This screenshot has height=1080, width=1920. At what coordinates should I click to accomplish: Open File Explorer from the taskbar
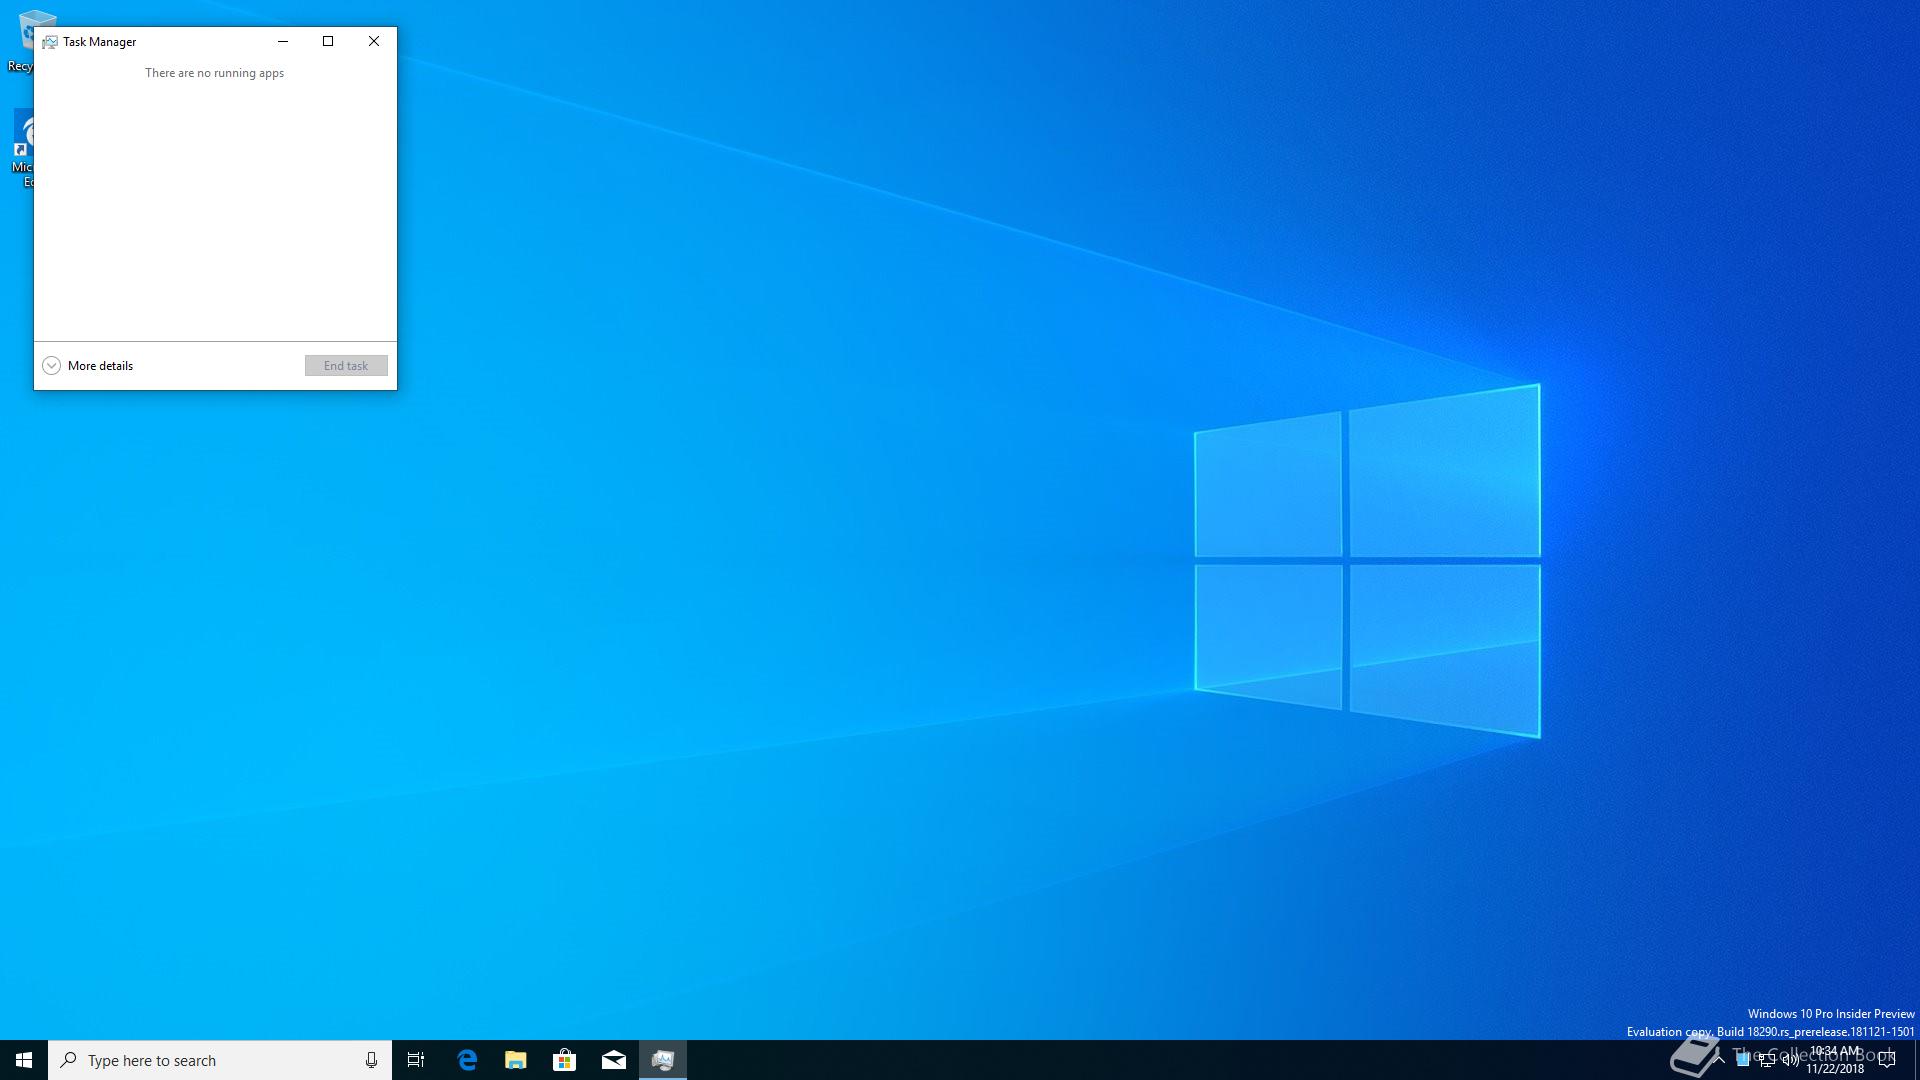[516, 1060]
